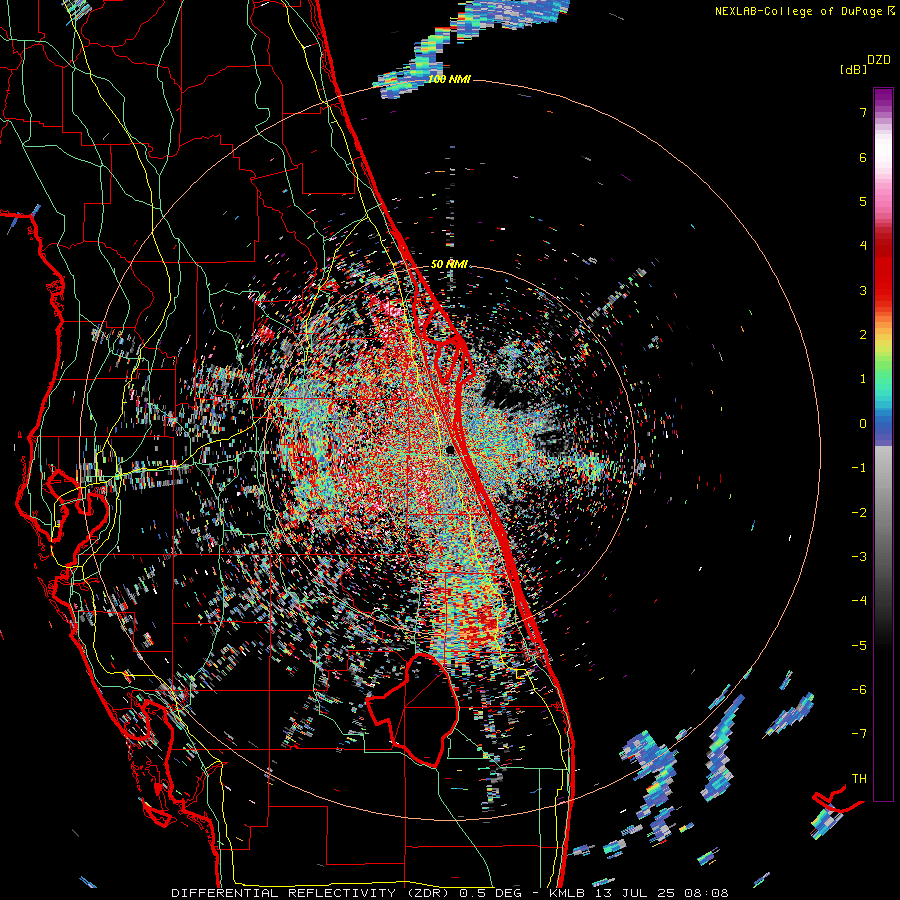The image size is (900, 900).
Task: Click the 0.5 DEG elevation text
Action: pyautogui.click(x=490, y=893)
